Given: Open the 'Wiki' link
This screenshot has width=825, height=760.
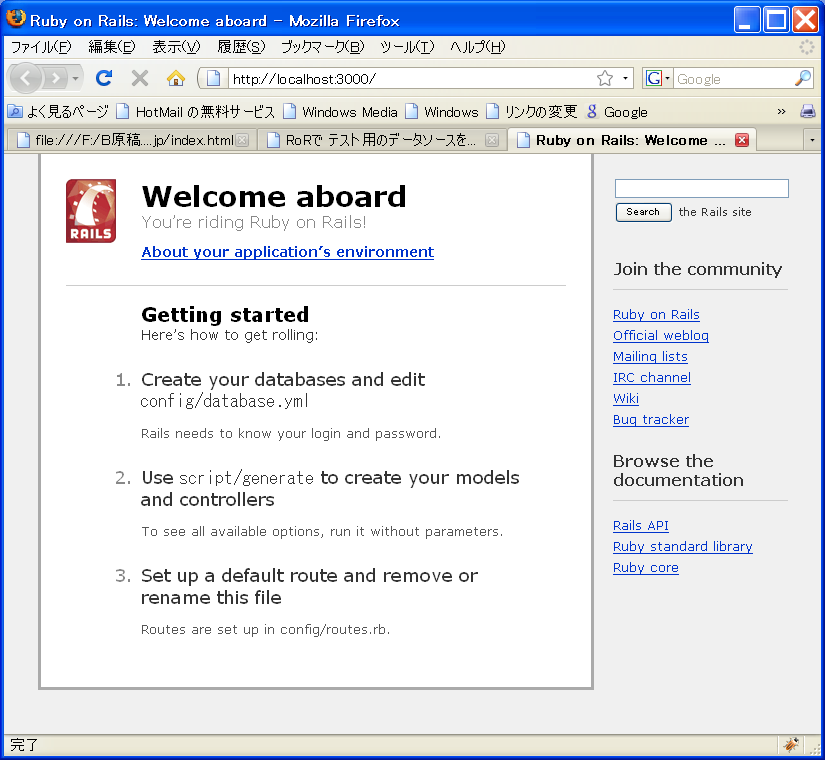Looking at the screenshot, I should click(626, 399).
